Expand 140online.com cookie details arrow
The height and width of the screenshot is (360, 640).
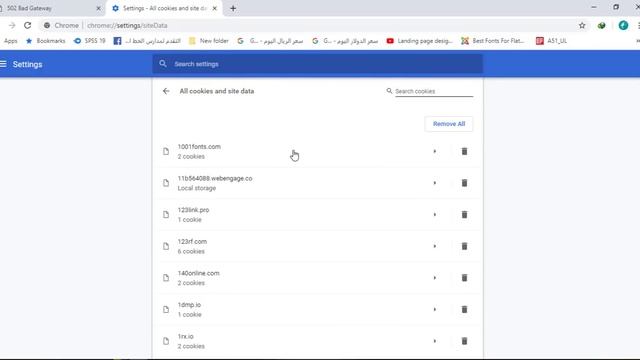pos(435,278)
